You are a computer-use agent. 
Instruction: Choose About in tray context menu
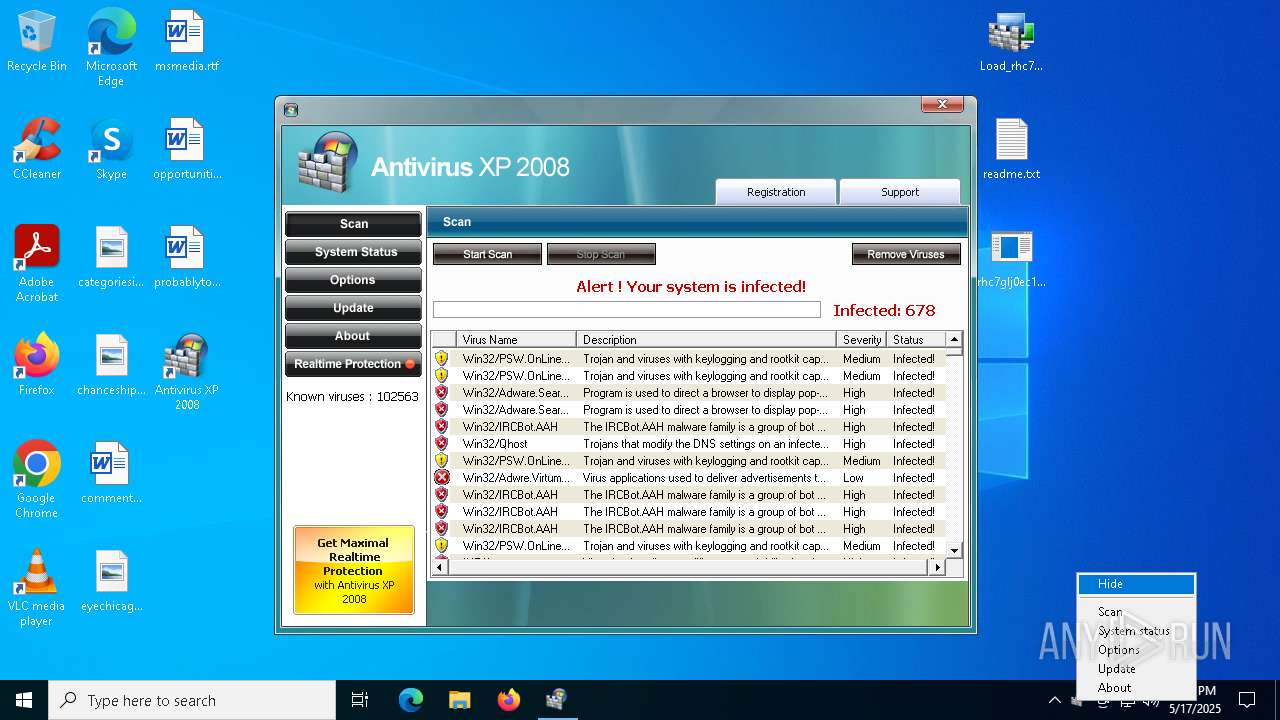click(1136, 688)
